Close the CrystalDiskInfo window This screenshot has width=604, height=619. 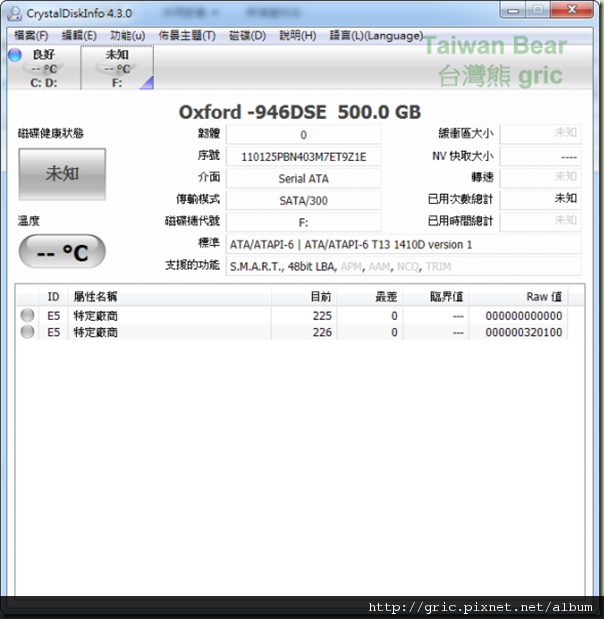(x=572, y=9)
